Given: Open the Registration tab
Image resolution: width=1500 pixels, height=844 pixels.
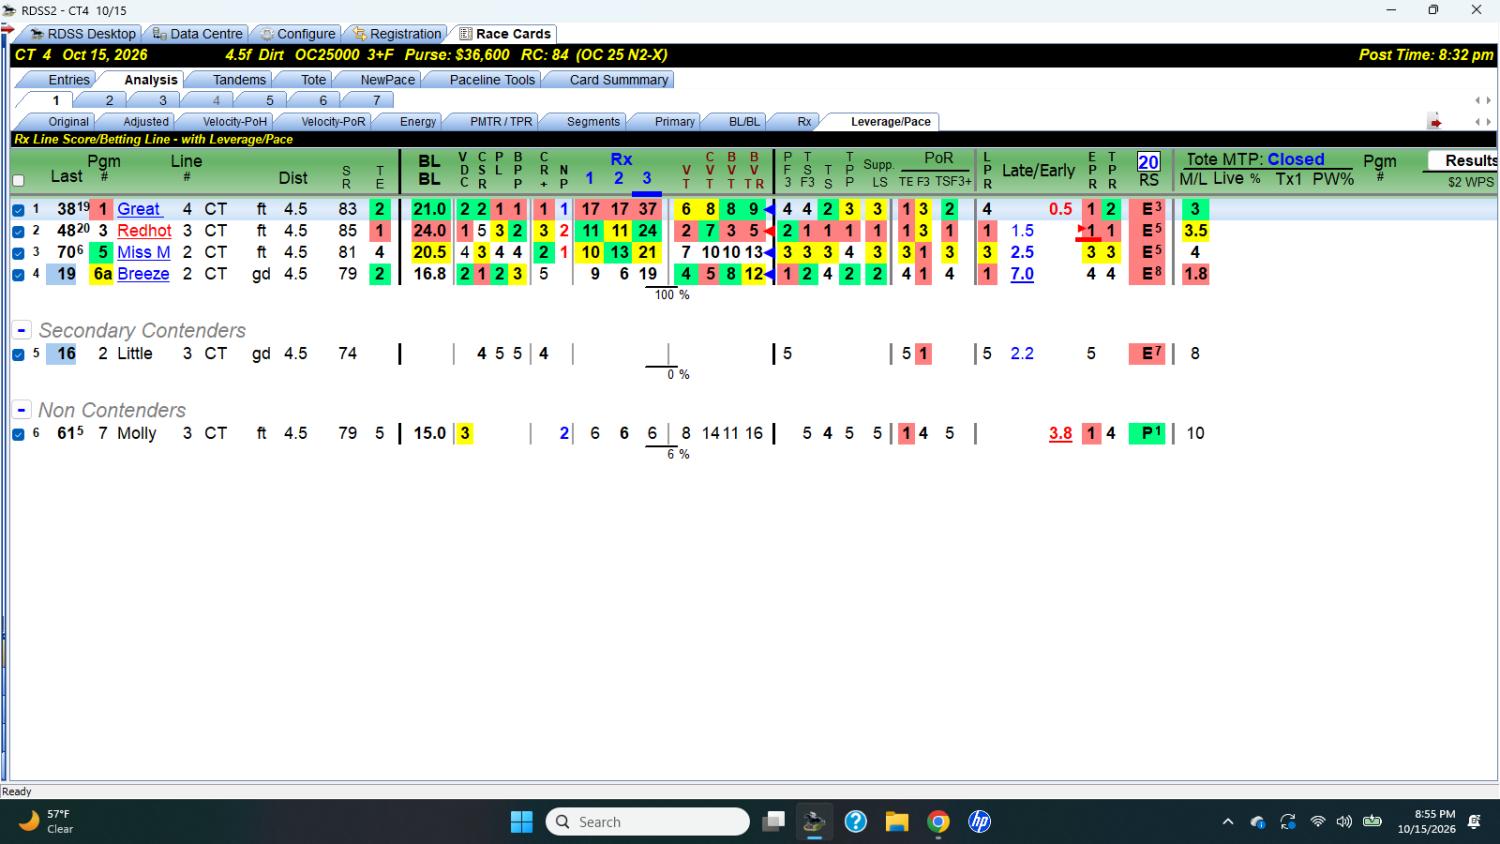Looking at the screenshot, I should [397, 34].
